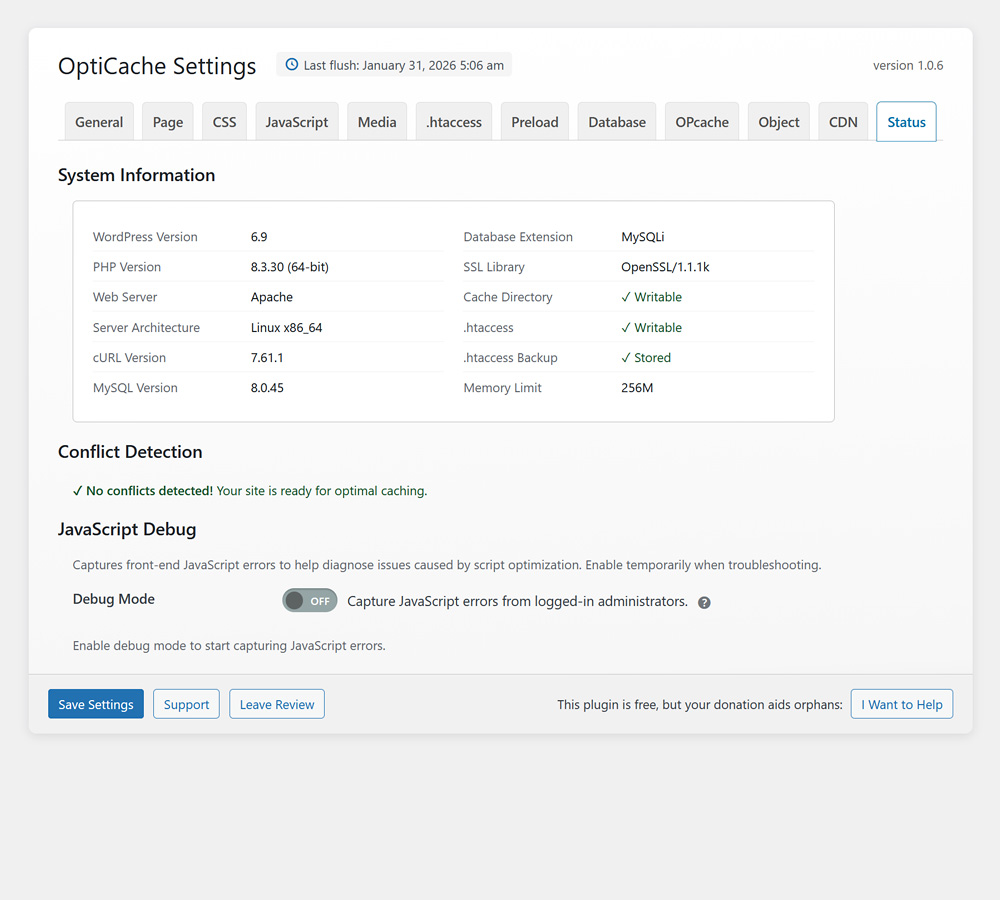Image resolution: width=1000 pixels, height=900 pixels.
Task: Open the General tab
Action: (x=99, y=122)
